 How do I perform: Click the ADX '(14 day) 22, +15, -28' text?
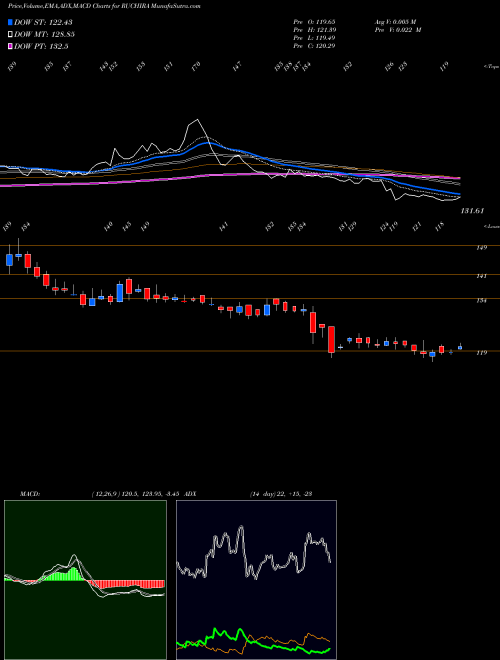280,494
